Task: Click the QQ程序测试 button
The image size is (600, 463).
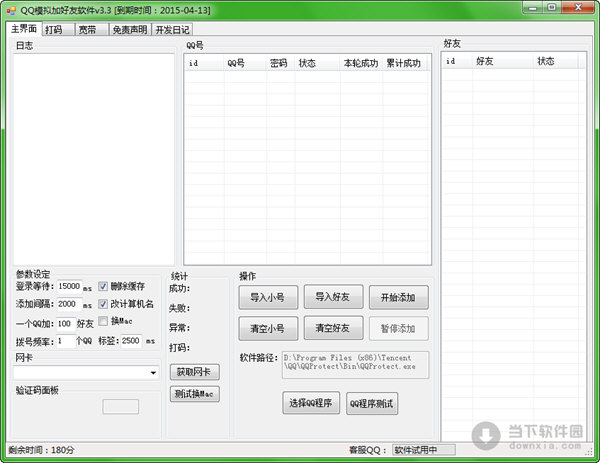Action: pos(372,404)
